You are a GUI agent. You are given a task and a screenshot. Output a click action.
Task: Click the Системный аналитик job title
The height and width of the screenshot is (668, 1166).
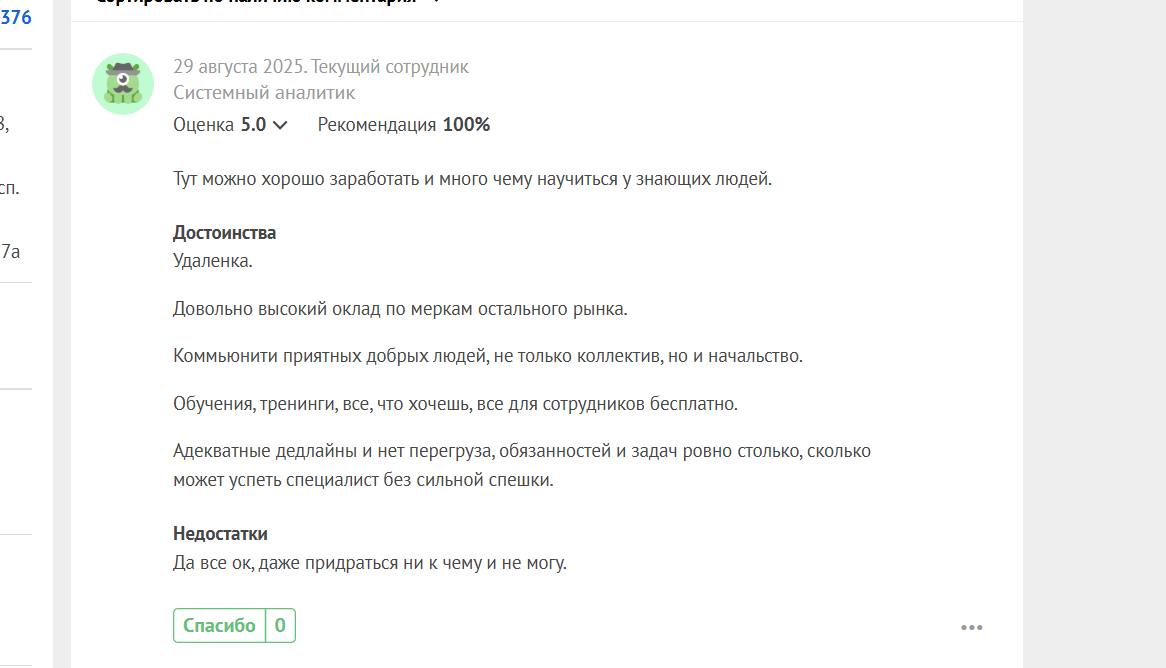(x=264, y=93)
